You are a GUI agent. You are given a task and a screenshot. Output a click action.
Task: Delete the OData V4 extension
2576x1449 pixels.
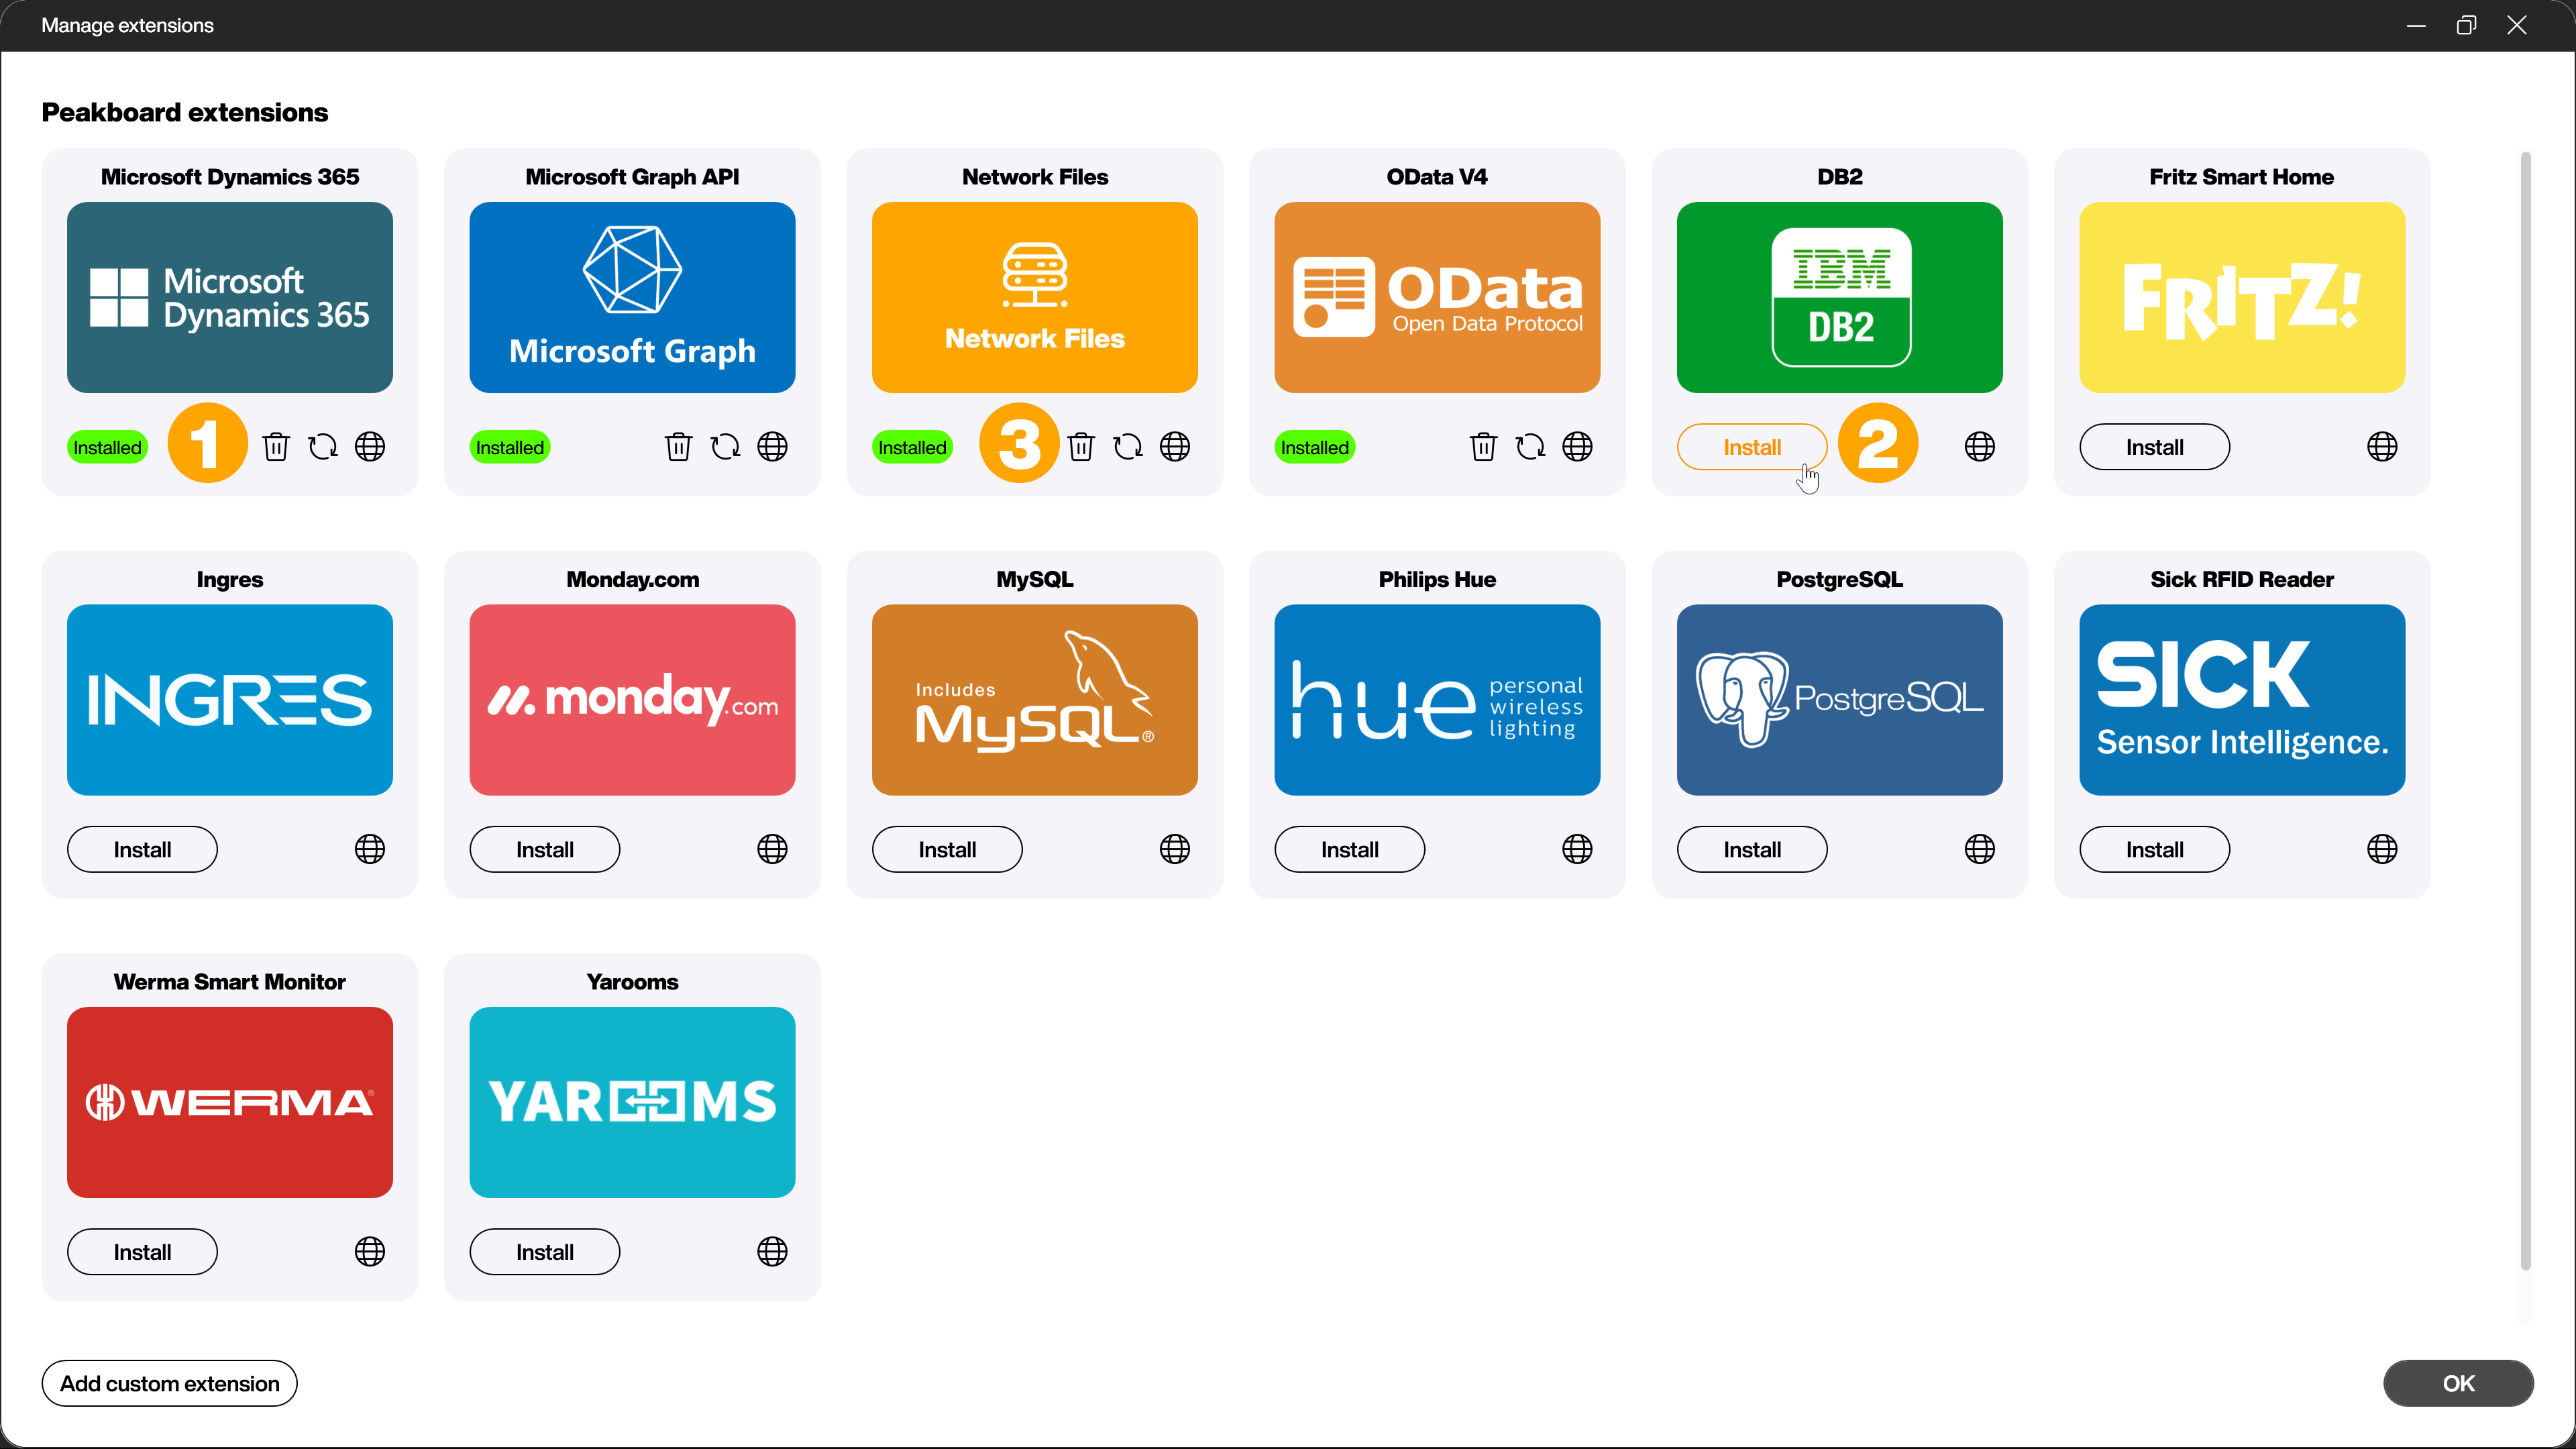pyautogui.click(x=1484, y=447)
